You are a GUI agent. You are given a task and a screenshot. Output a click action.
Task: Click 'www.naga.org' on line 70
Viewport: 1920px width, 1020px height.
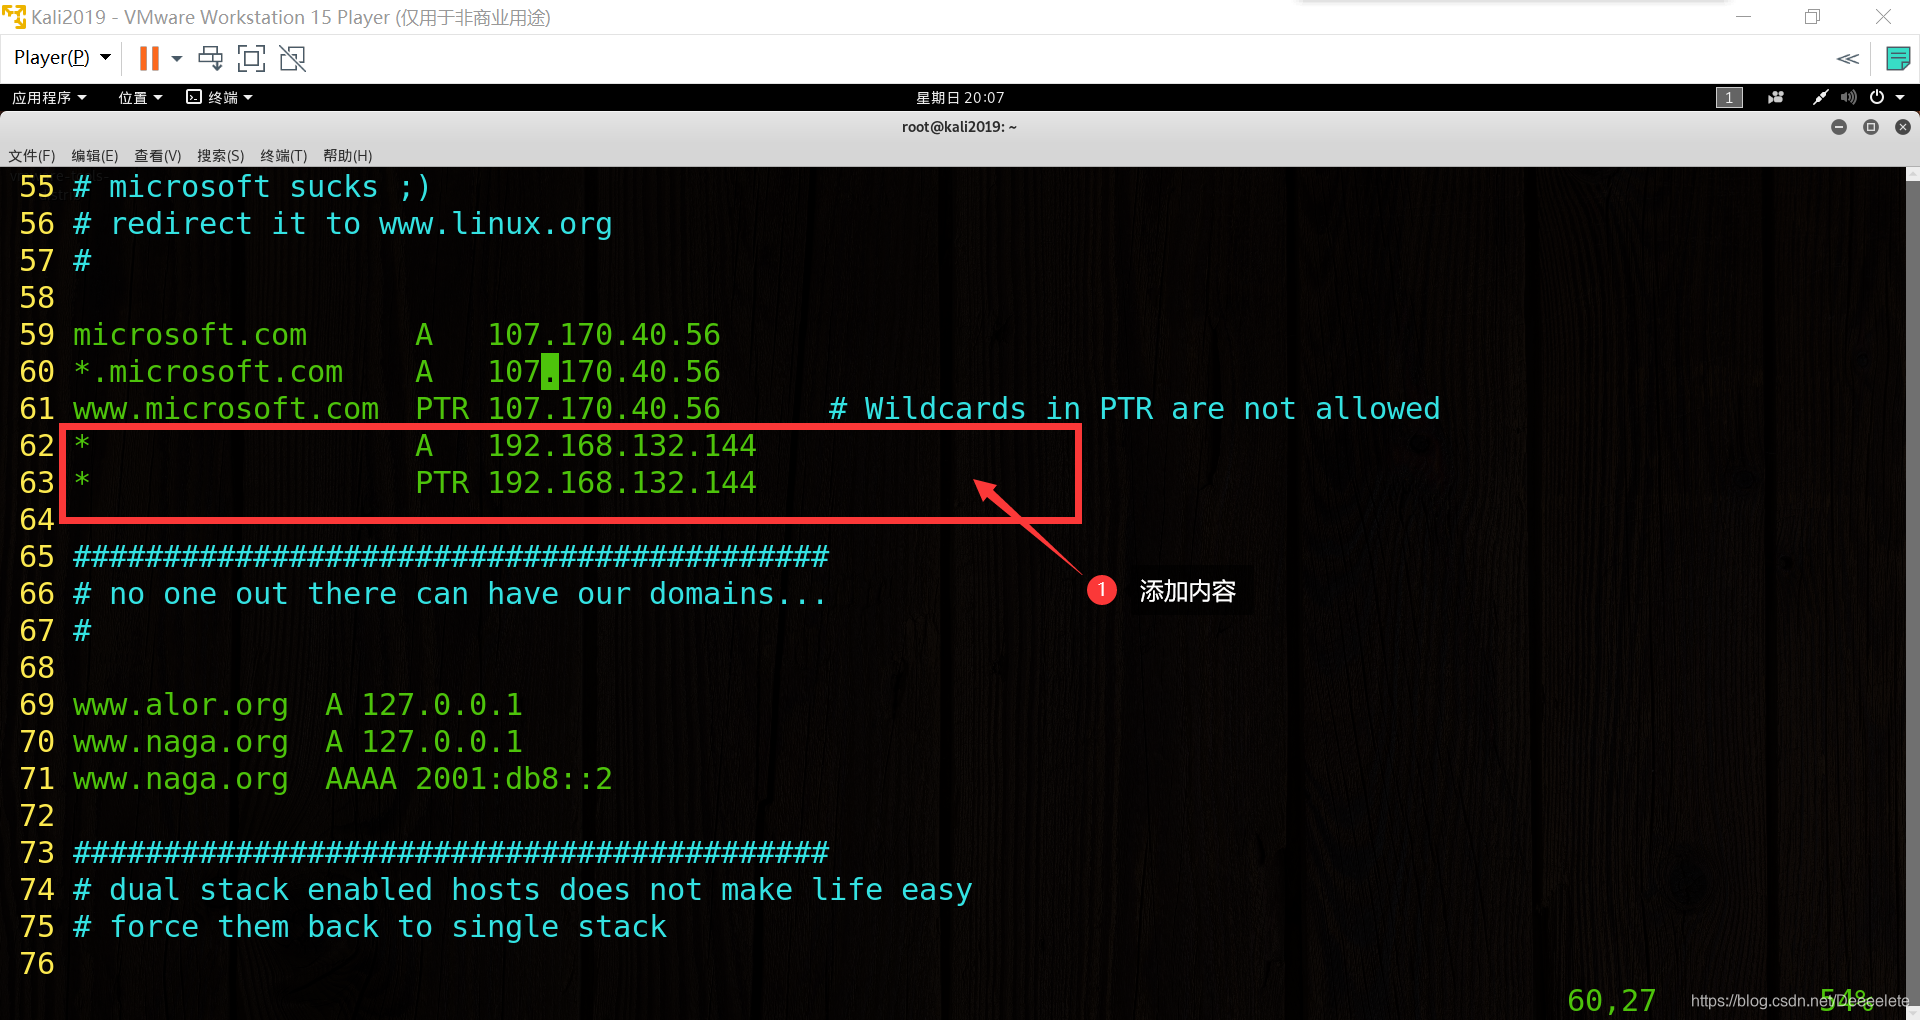181,742
